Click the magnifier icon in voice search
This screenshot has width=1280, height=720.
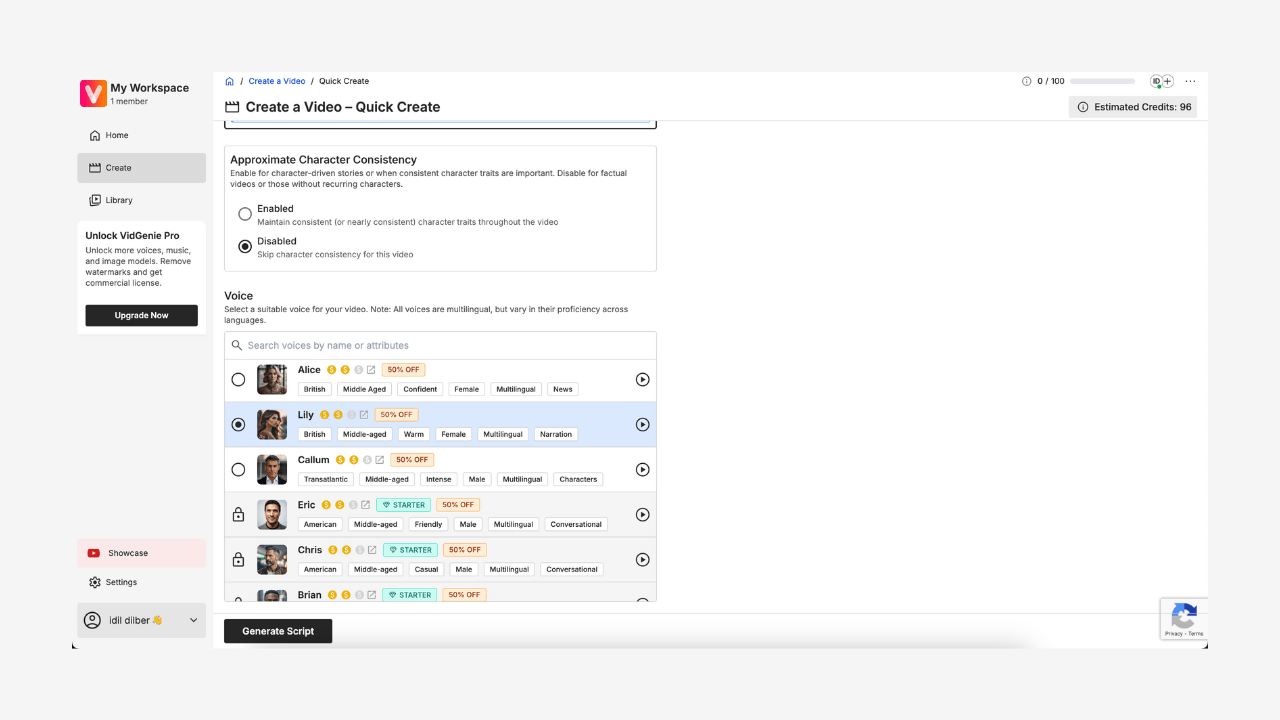click(x=237, y=345)
